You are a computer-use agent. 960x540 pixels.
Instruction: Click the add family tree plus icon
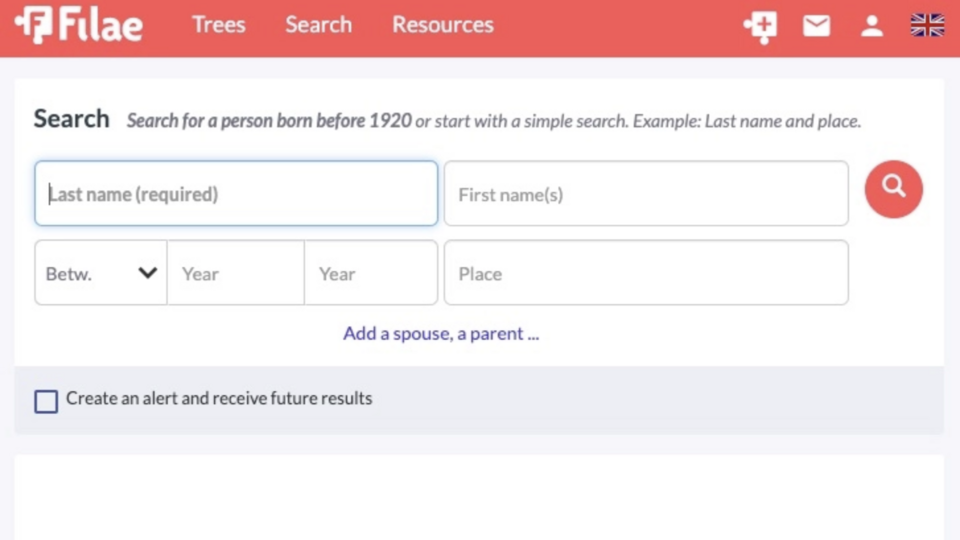(760, 26)
